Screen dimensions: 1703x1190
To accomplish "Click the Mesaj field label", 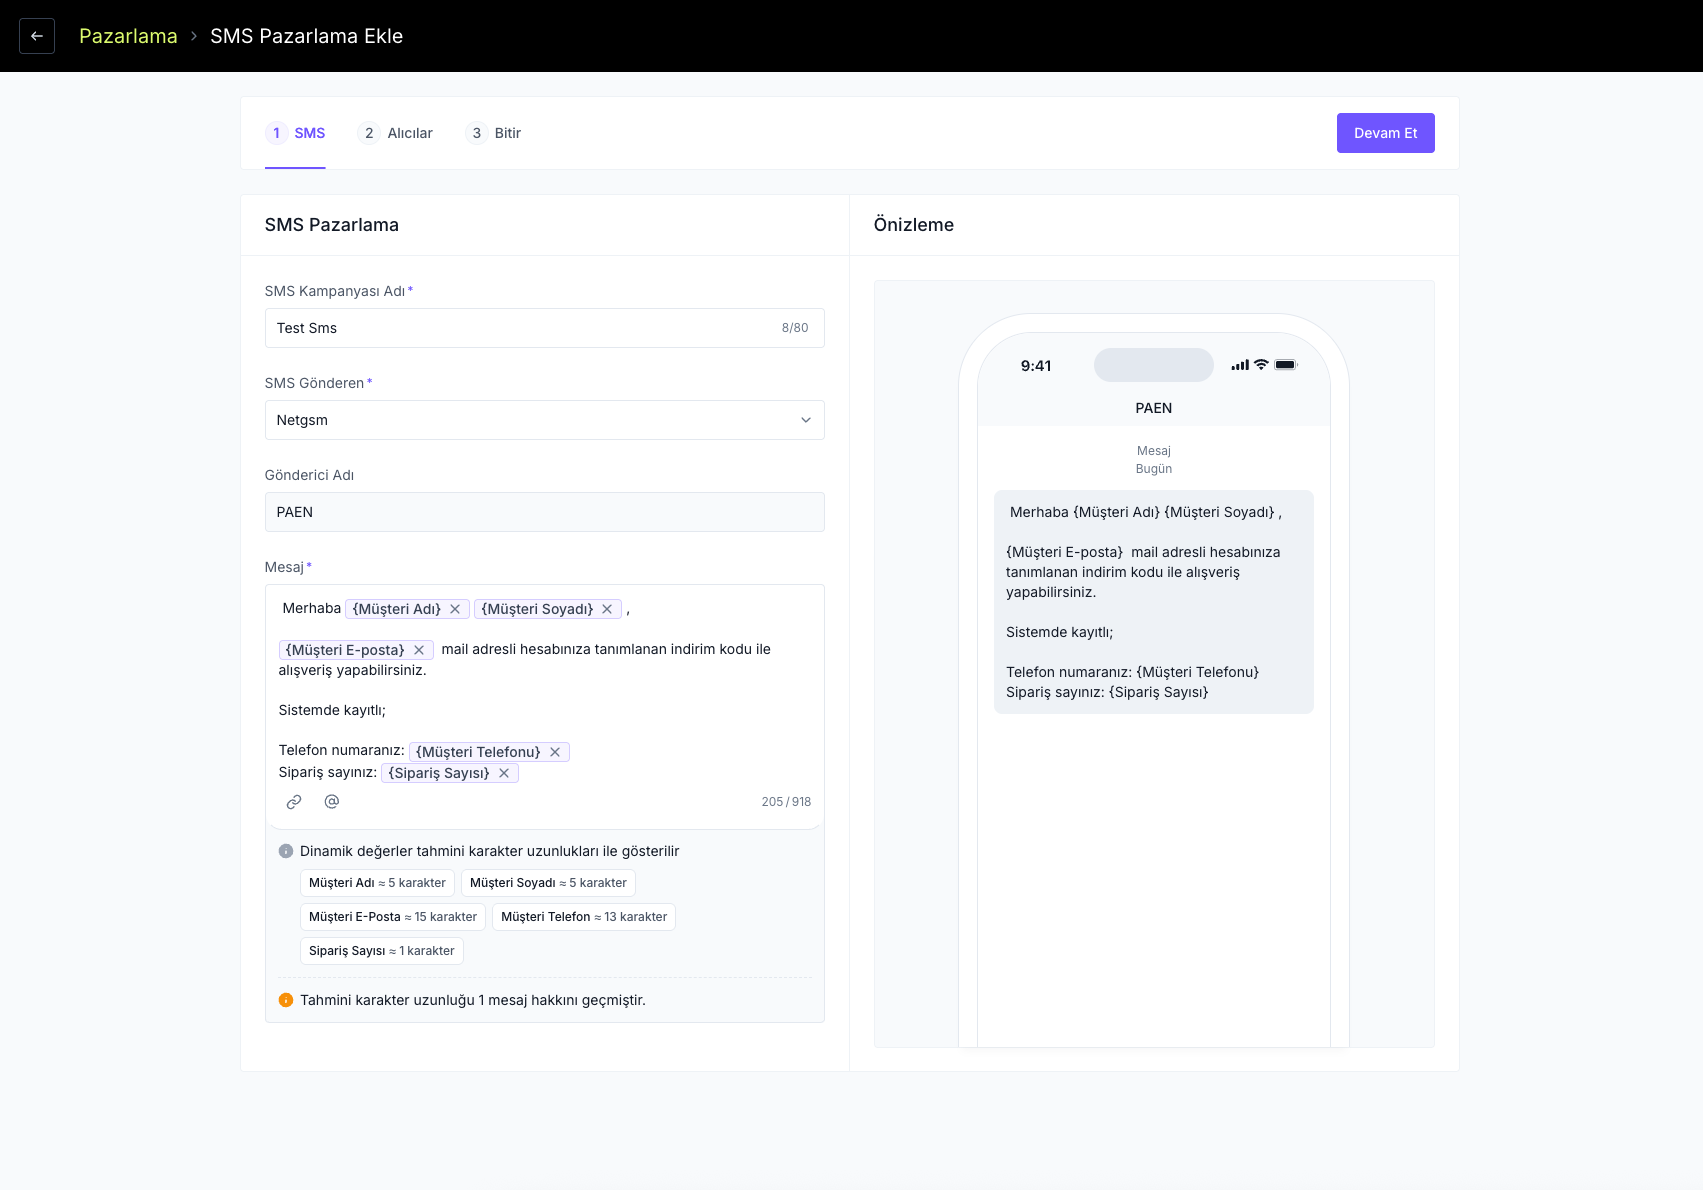I will tap(284, 567).
